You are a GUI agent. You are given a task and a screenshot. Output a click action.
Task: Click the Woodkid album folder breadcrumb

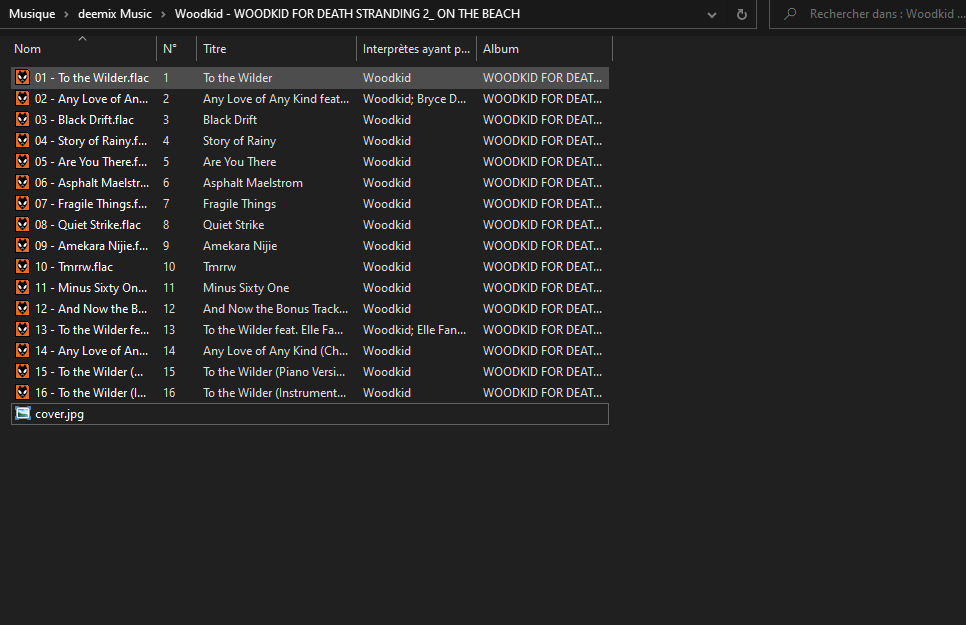click(347, 14)
